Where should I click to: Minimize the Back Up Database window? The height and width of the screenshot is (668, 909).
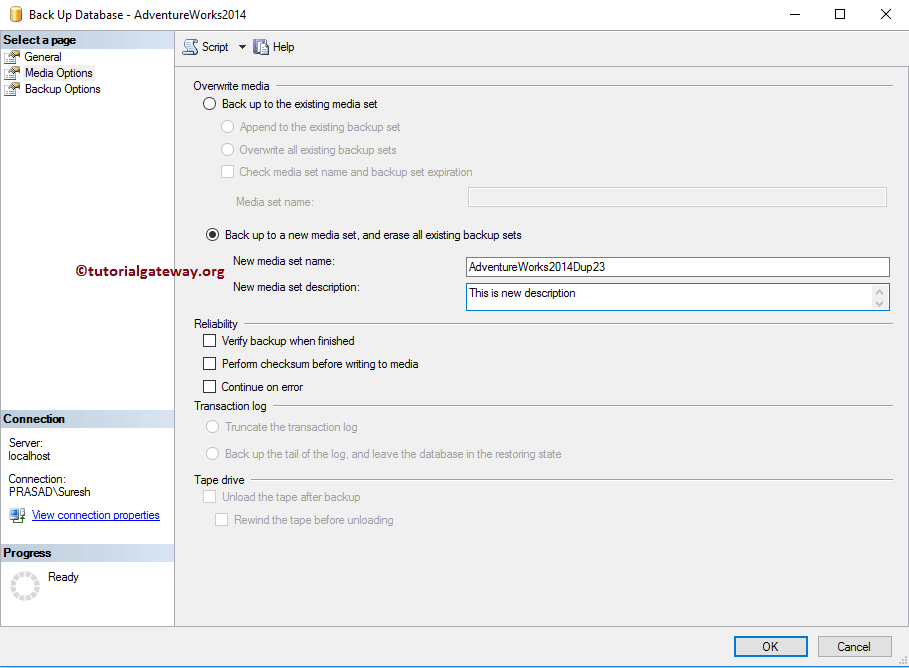[795, 14]
